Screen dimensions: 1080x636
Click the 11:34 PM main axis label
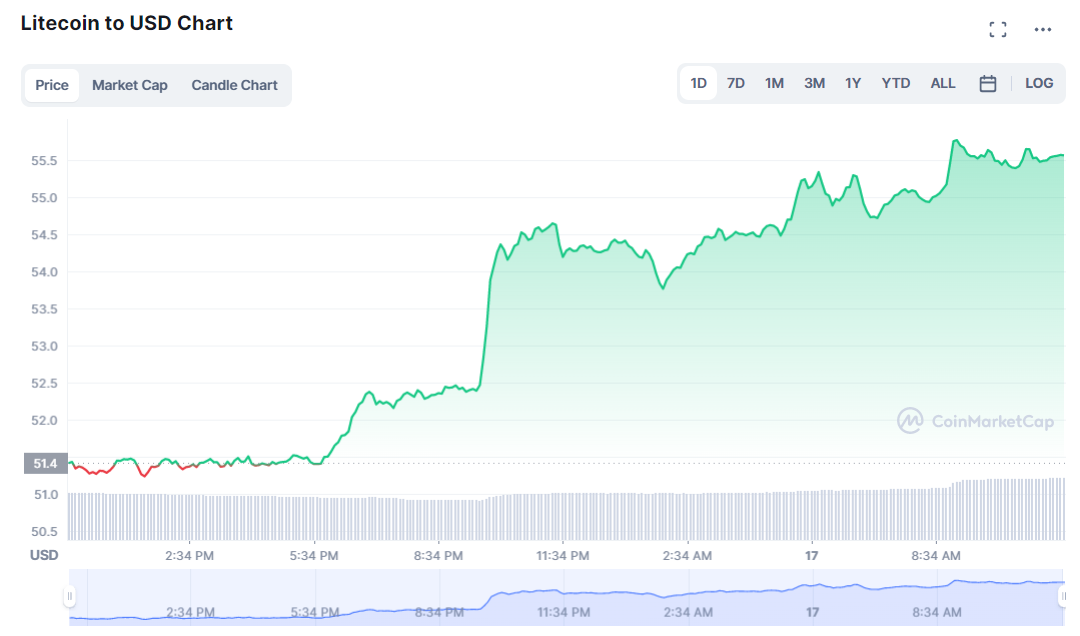[563, 555]
